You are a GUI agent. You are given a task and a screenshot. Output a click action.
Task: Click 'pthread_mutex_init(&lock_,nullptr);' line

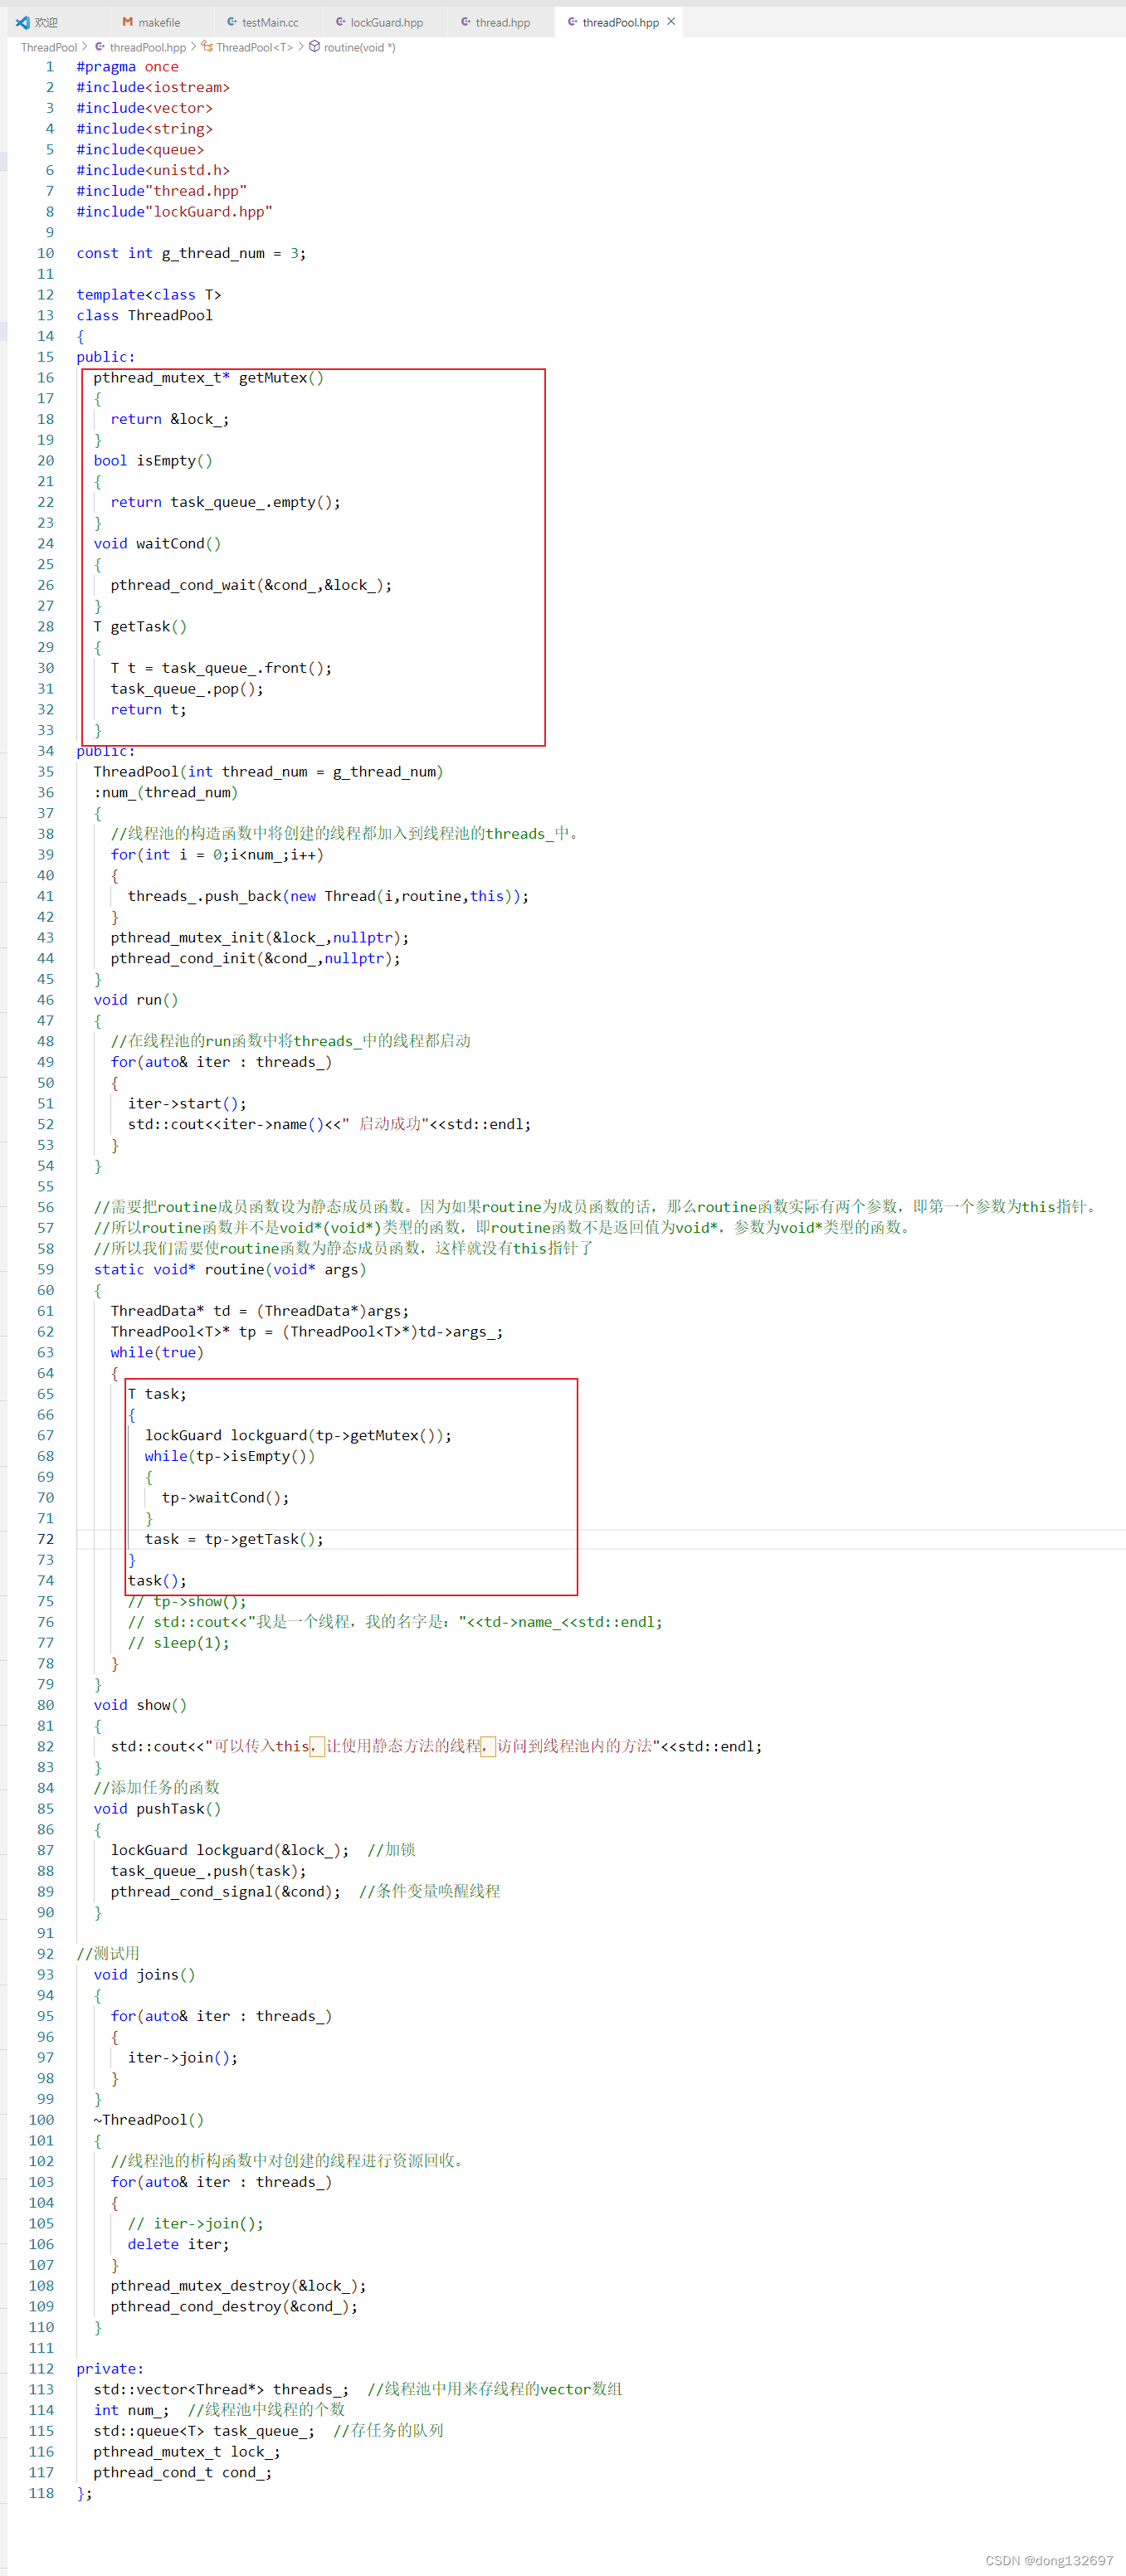(260, 938)
